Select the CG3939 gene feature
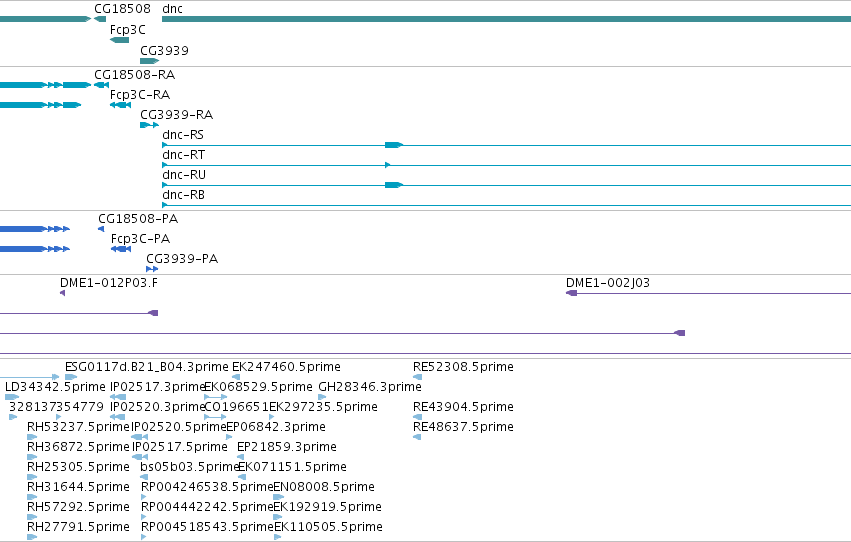The width and height of the screenshot is (851, 542). coord(149,61)
